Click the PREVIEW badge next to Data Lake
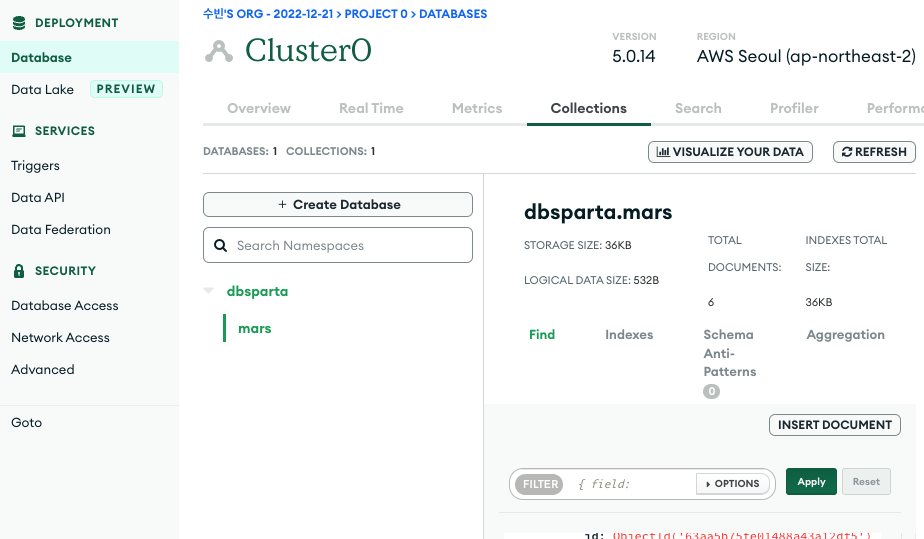The image size is (924, 539). [126, 89]
